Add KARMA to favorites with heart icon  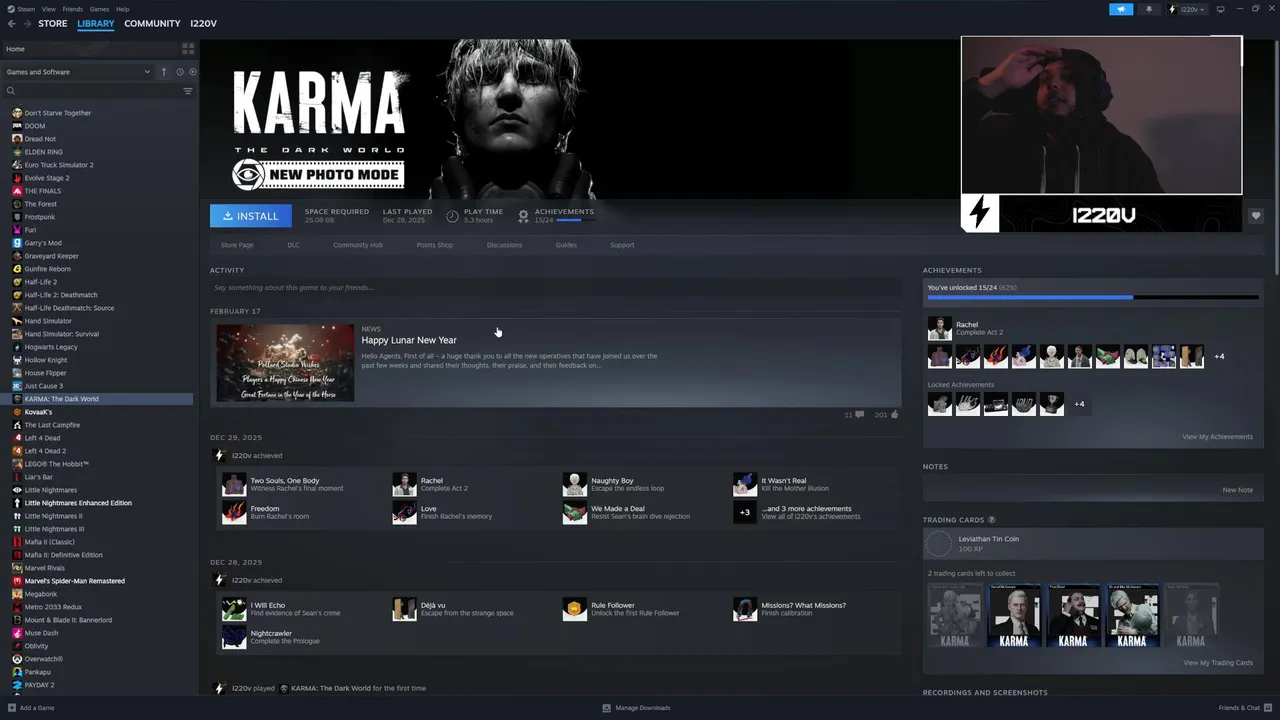coord(1256,216)
